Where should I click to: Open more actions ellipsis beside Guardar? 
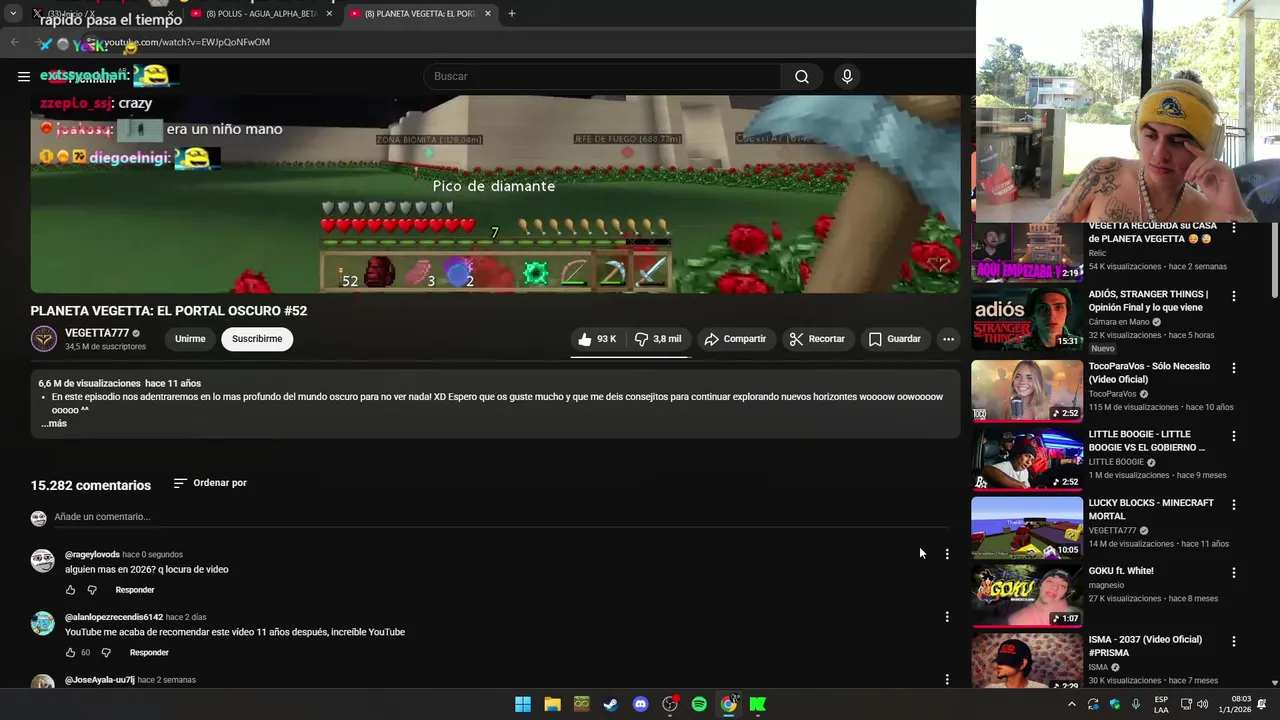(948, 339)
